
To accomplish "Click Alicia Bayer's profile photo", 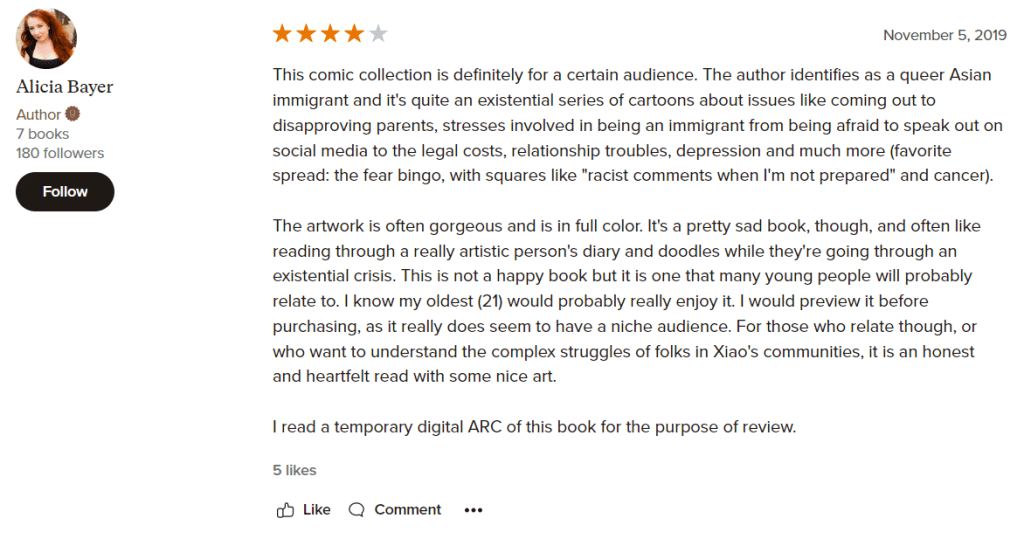I will click(46, 39).
